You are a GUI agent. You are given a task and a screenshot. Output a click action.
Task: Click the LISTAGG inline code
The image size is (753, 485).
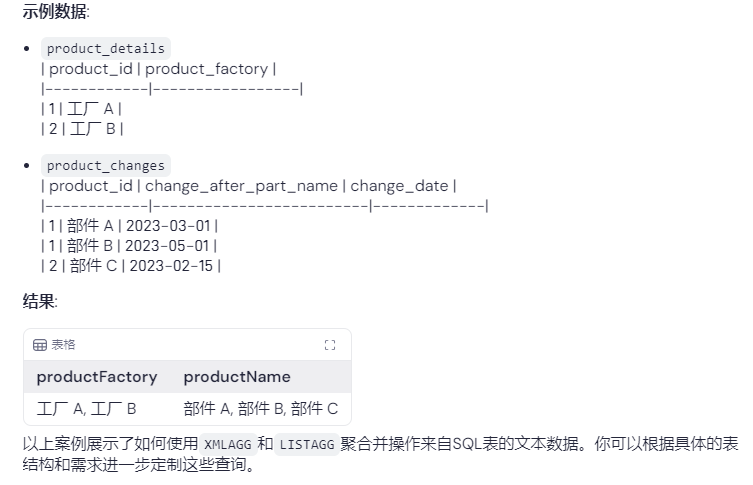click(307, 444)
